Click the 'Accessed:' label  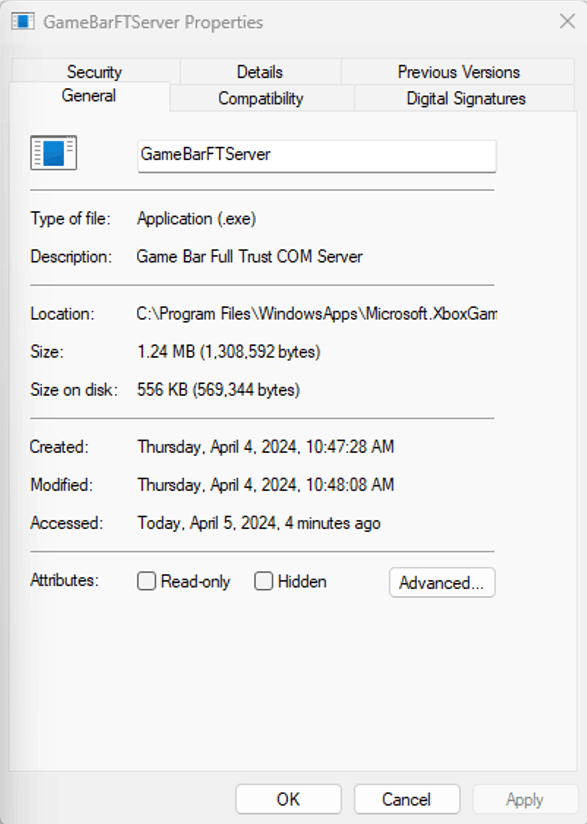click(x=66, y=523)
